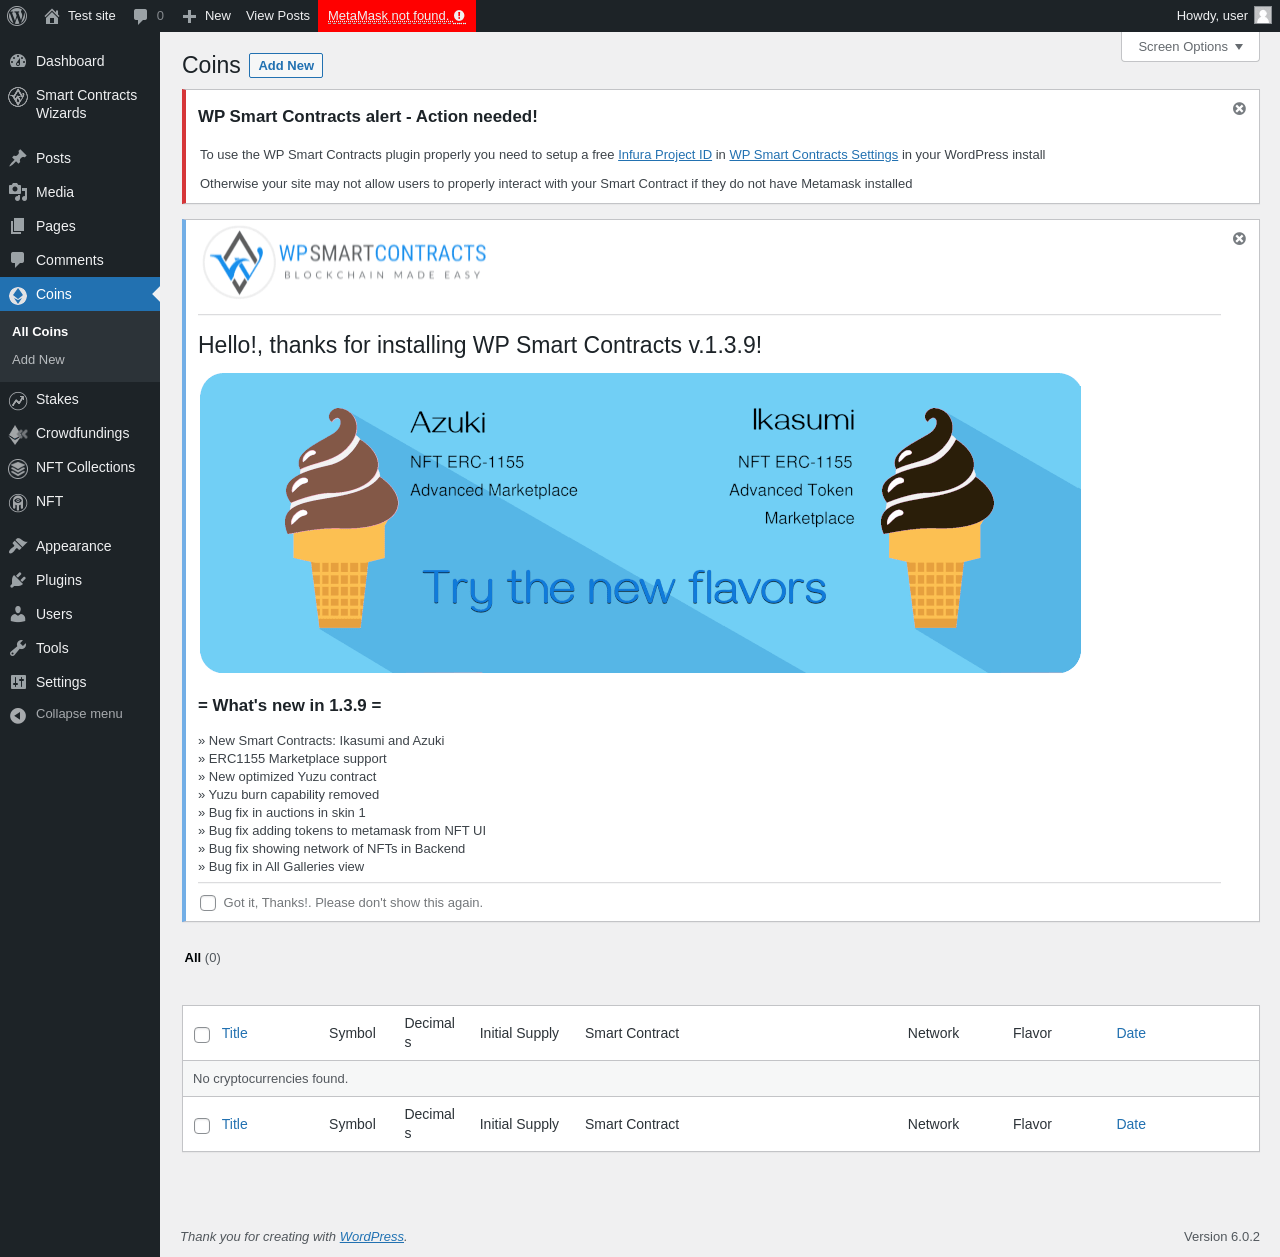Click the Media icon in sidebar
1280x1257 pixels.
coord(18,192)
